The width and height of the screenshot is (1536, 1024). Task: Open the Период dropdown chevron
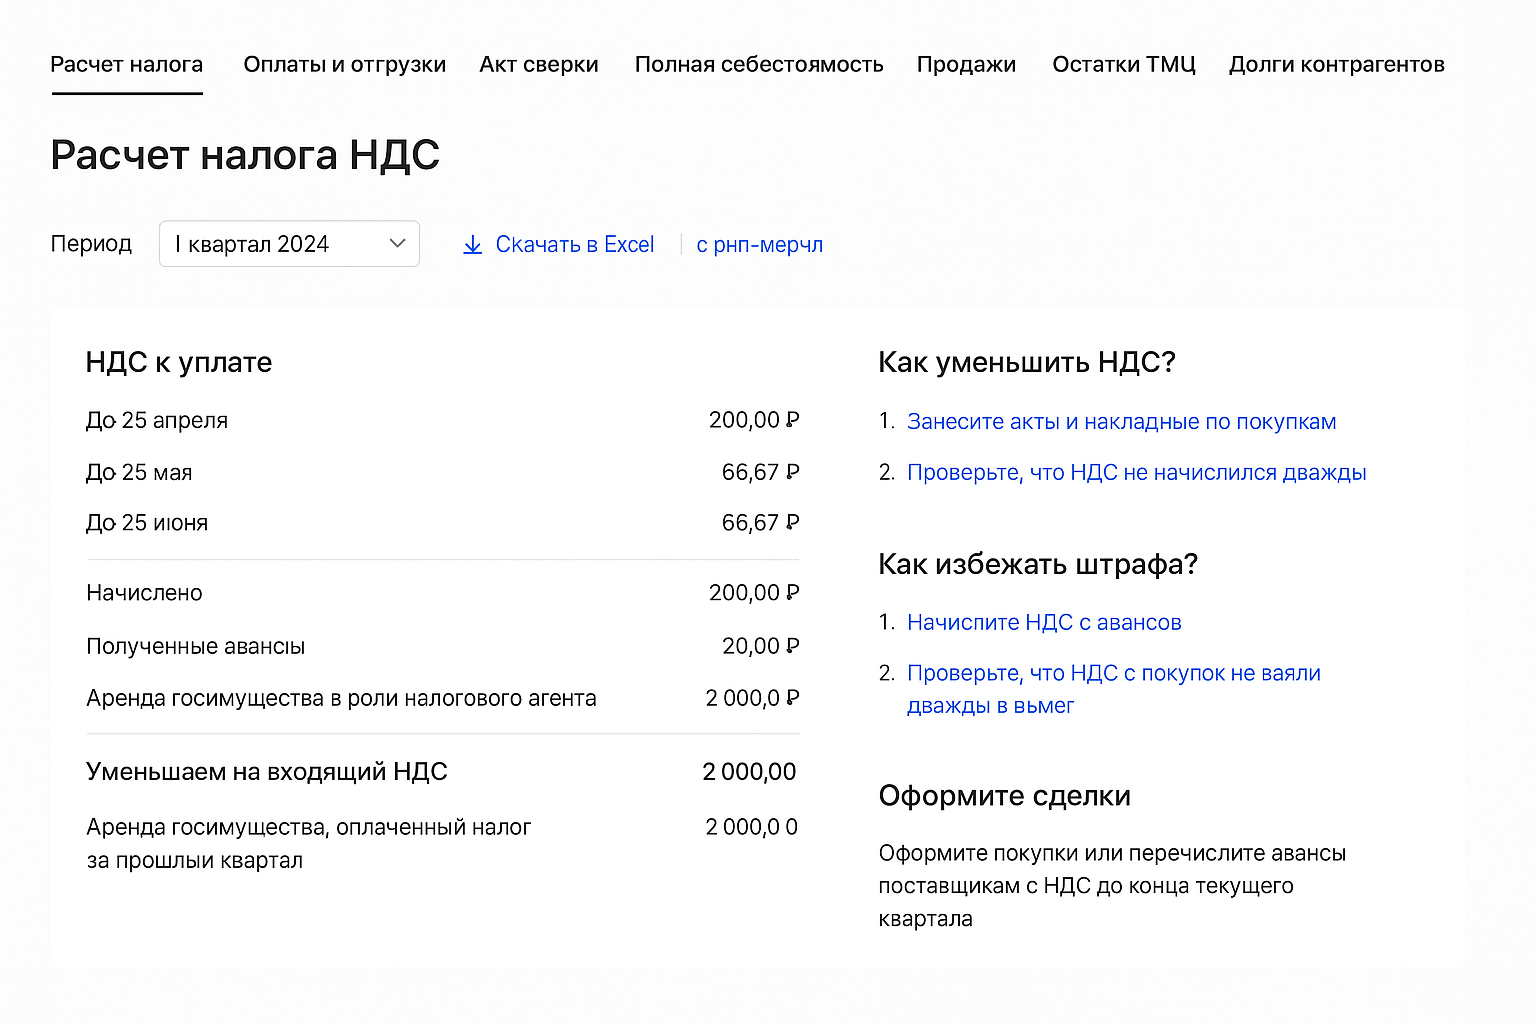click(397, 243)
